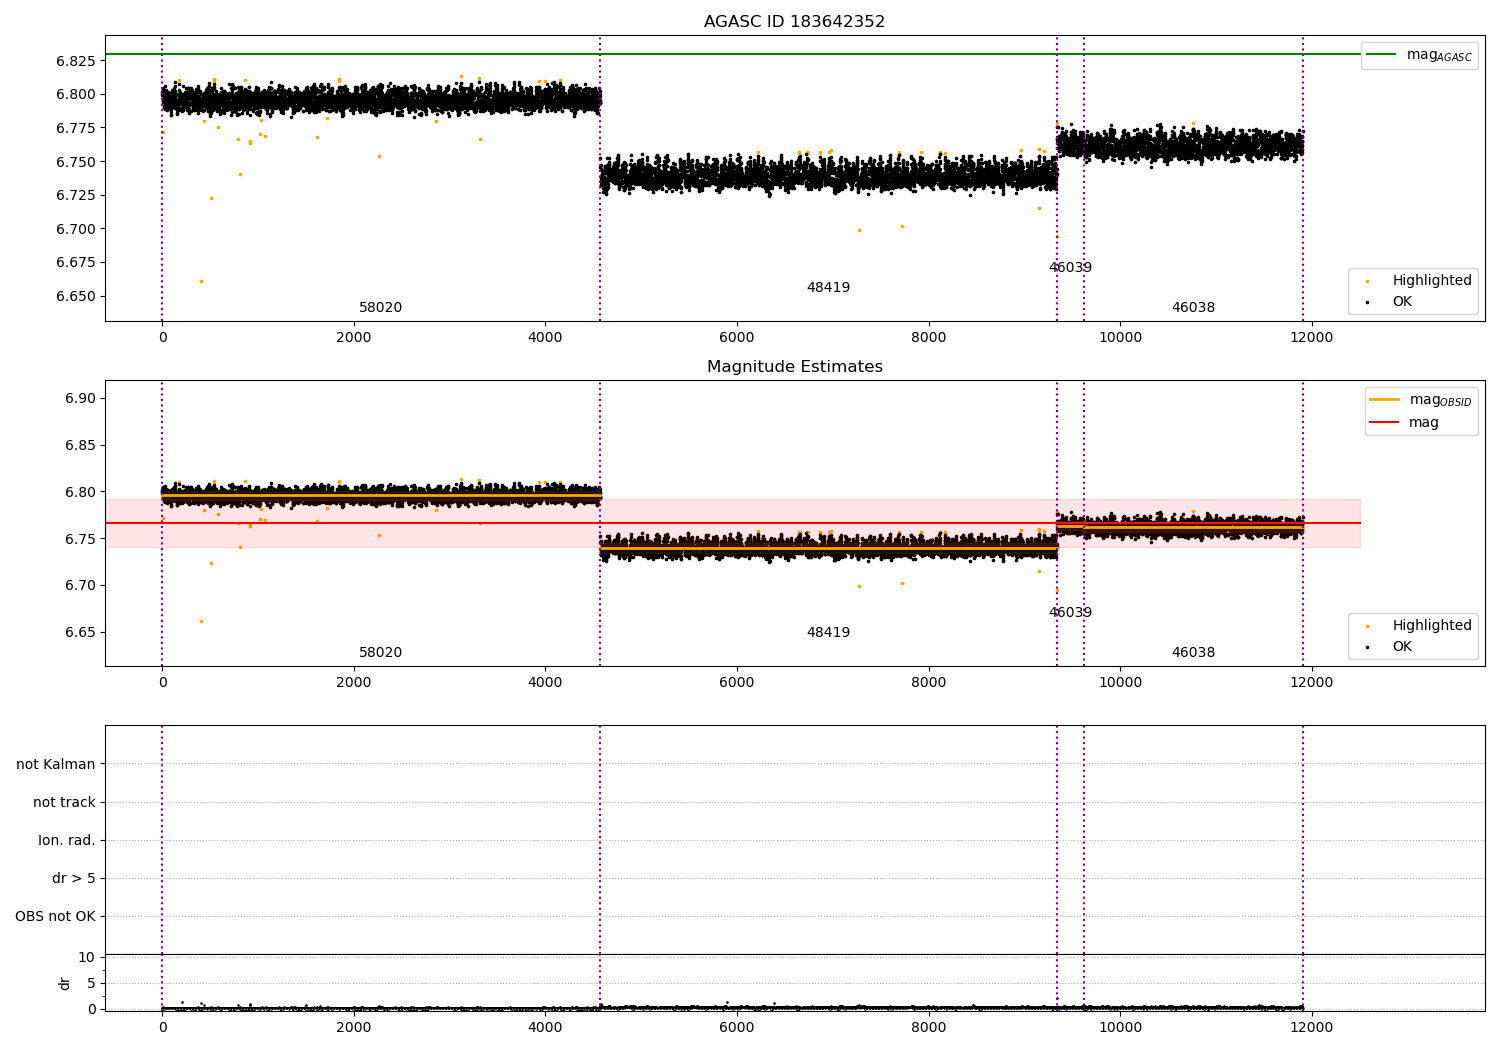
Task: Click obsid label 46038 in AGASC ID plot
Action: tap(1193, 308)
